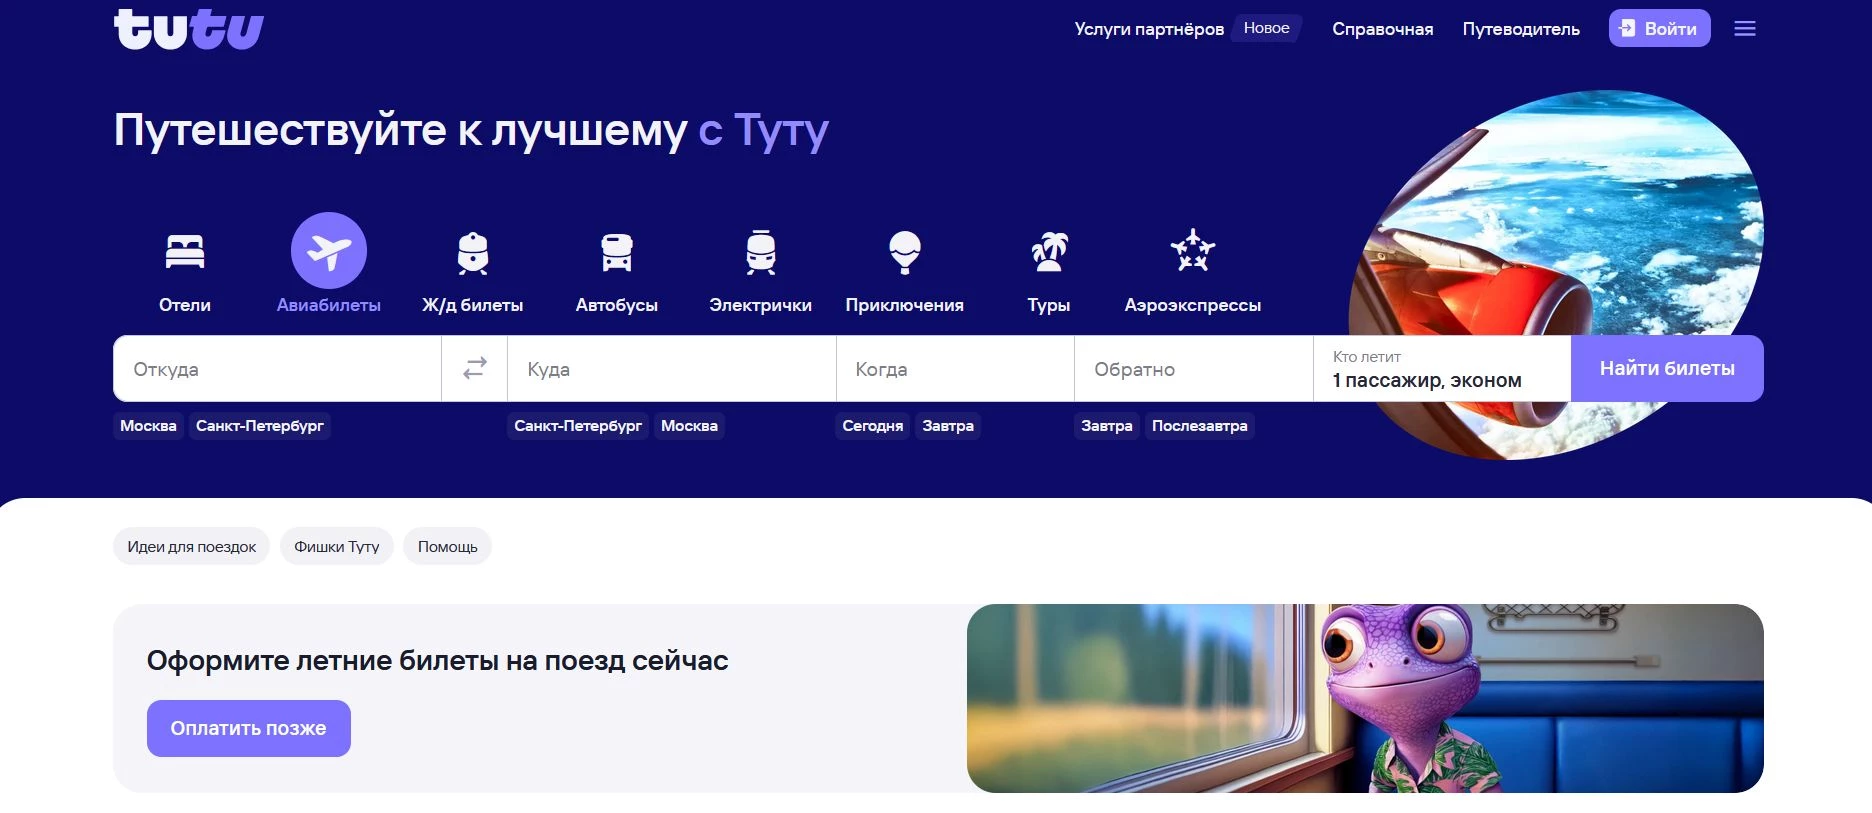Open Услуги партнёров link

1149,29
